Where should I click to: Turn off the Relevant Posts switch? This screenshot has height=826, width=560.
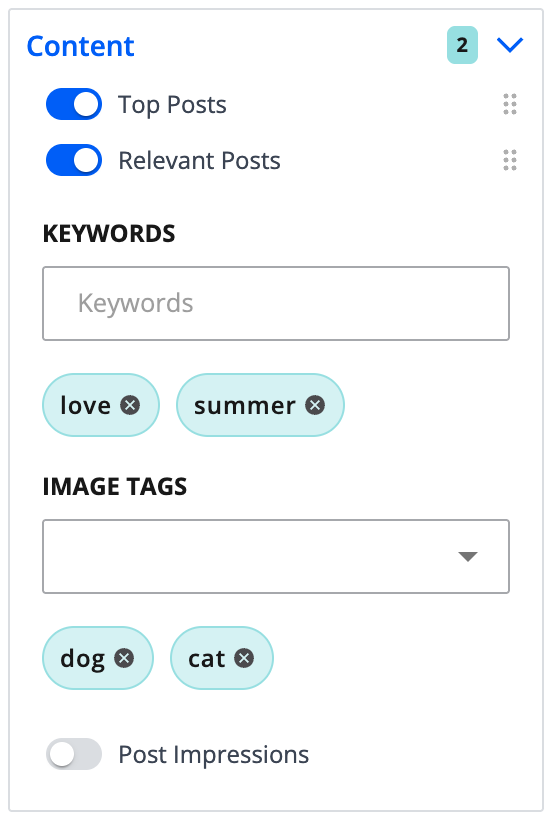(x=74, y=160)
